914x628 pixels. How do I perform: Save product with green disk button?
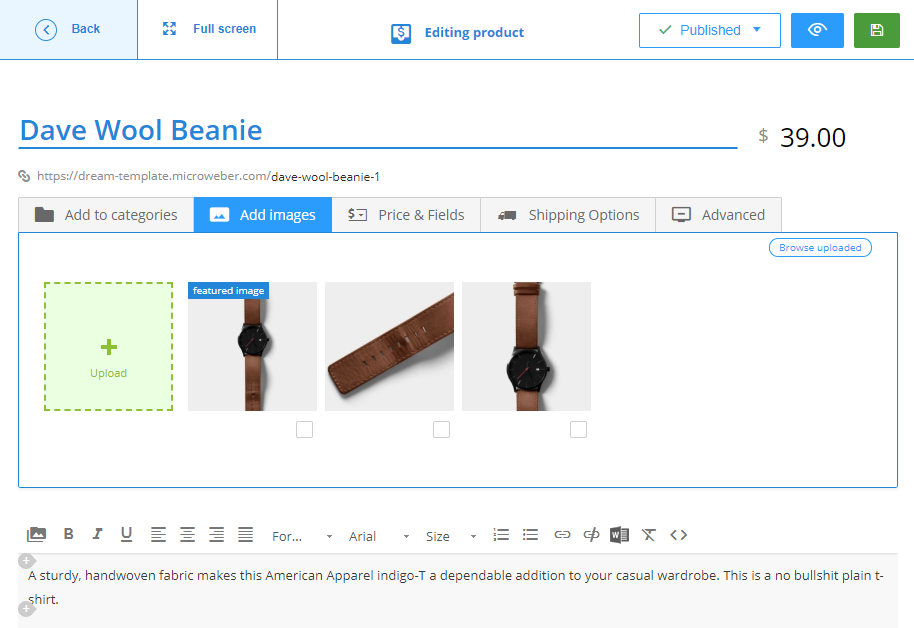(877, 30)
